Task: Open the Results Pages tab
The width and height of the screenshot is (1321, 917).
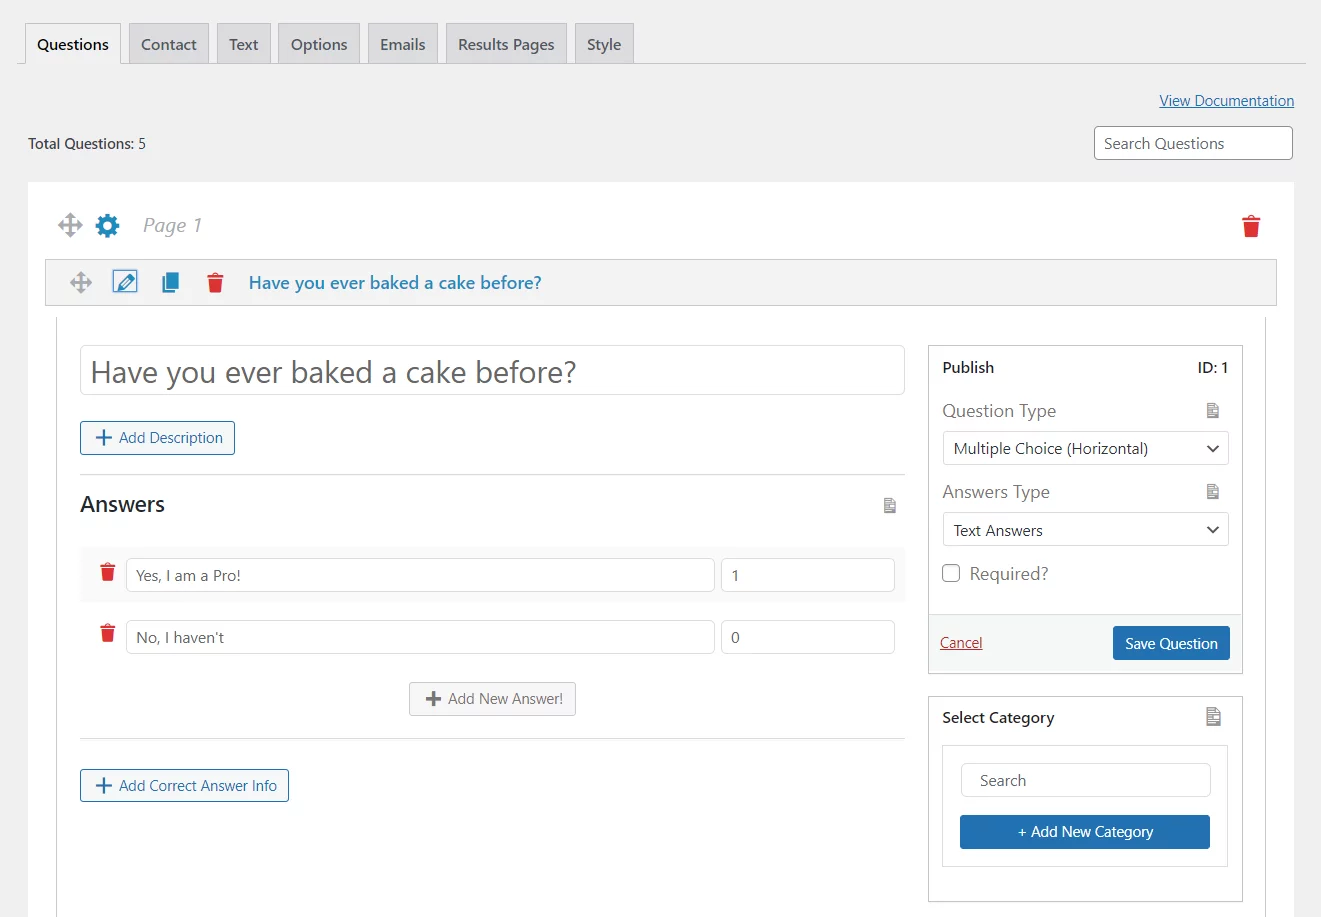Action: tap(506, 44)
